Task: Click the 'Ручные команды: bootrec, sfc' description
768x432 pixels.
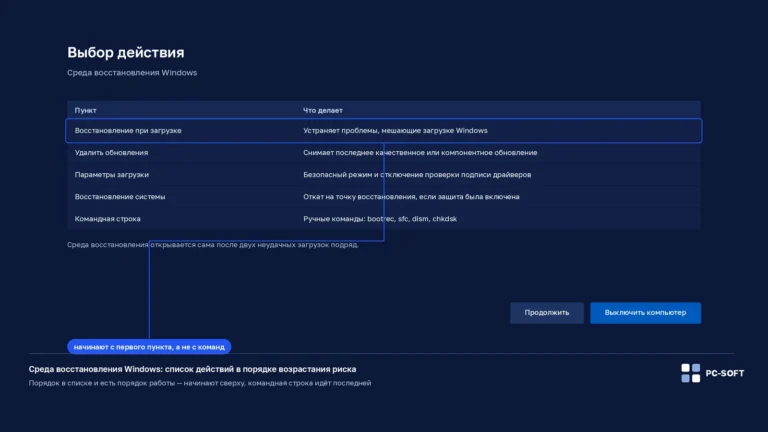Action: point(380,219)
